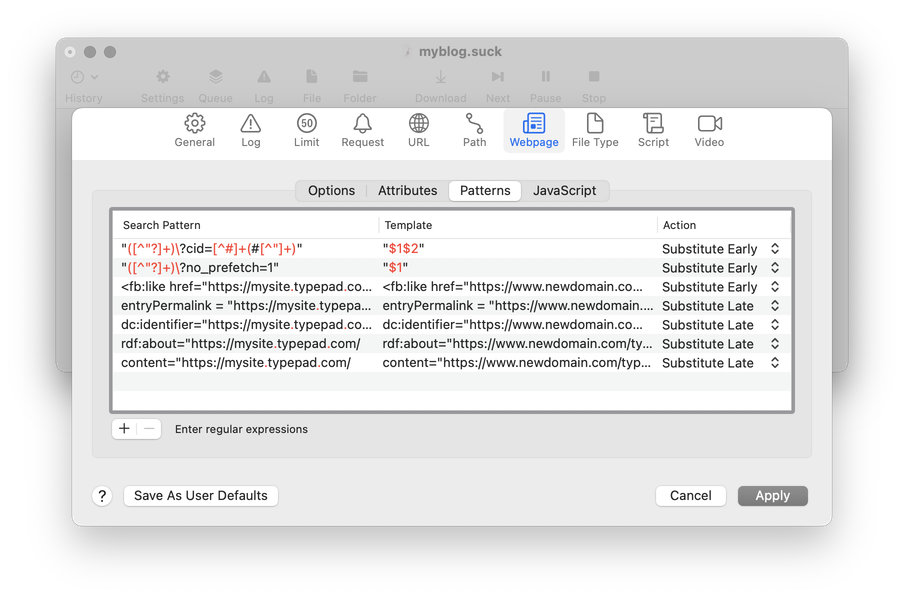Click the Apply button
Image resolution: width=904 pixels, height=600 pixels.
[772, 496]
